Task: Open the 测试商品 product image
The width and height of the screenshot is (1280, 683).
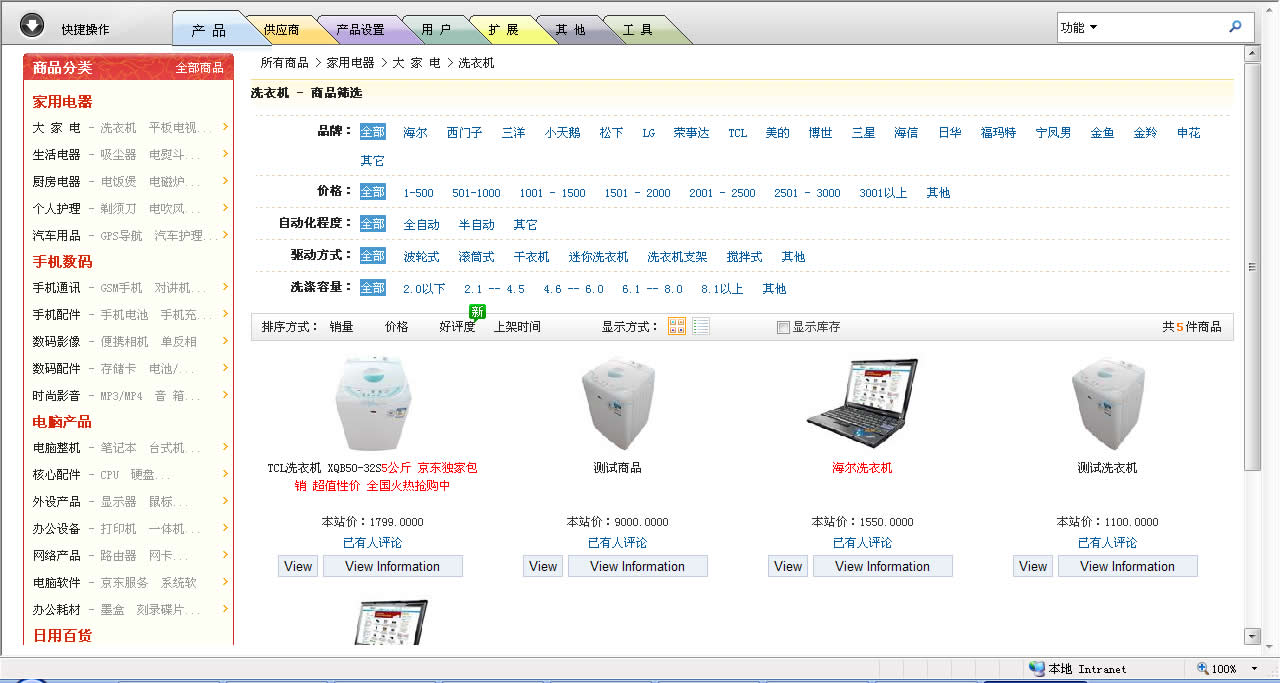Action: click(618, 403)
